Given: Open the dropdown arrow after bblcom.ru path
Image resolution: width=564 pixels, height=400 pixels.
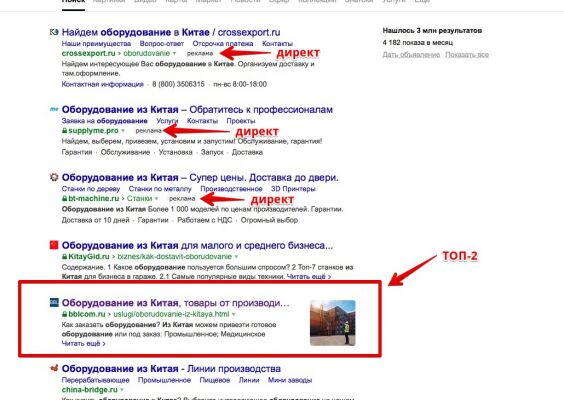Looking at the screenshot, I should pos(234,314).
